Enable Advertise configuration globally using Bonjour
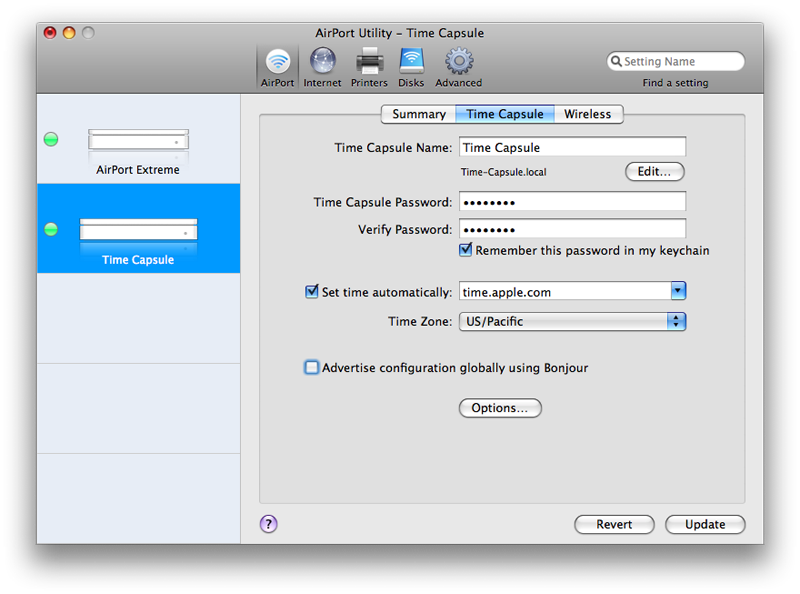The width and height of the screenshot is (800, 594). click(x=311, y=367)
